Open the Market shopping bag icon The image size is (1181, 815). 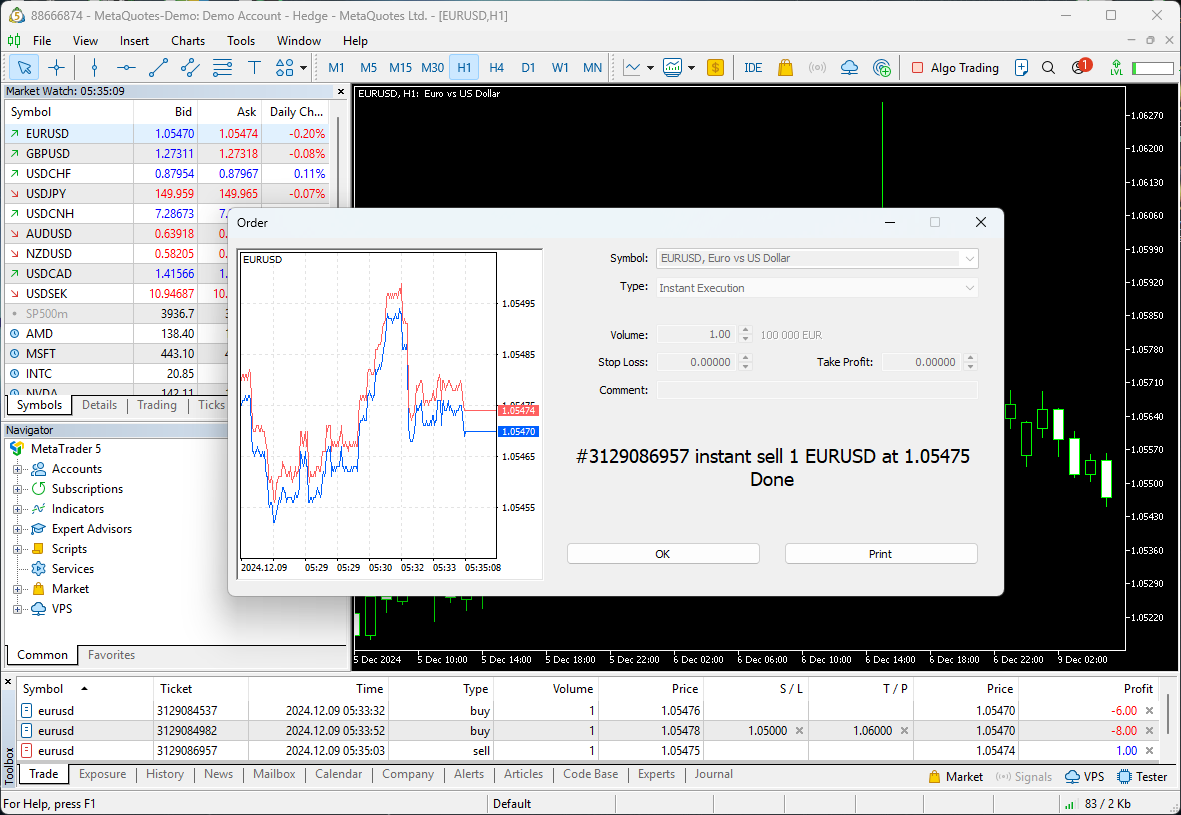pyautogui.click(x=786, y=68)
